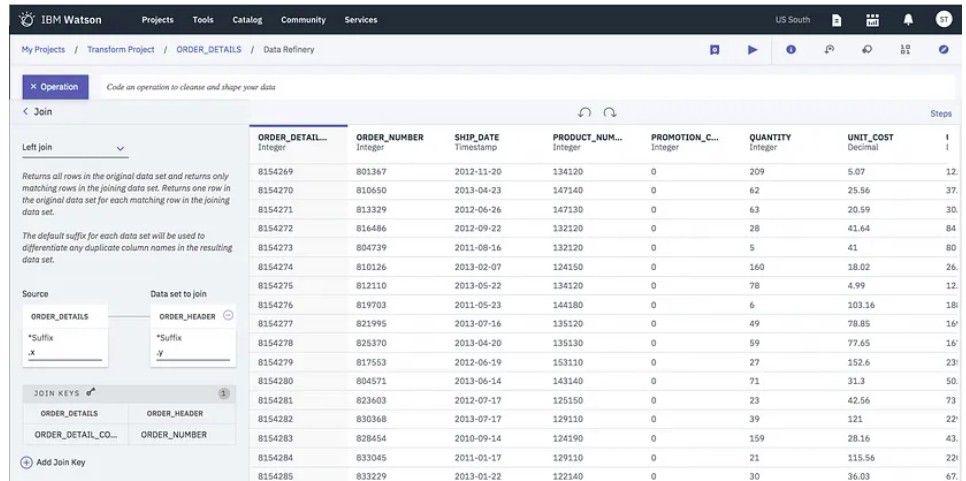Redo the last step
Viewport: 966px width, 481px height.
tap(610, 113)
